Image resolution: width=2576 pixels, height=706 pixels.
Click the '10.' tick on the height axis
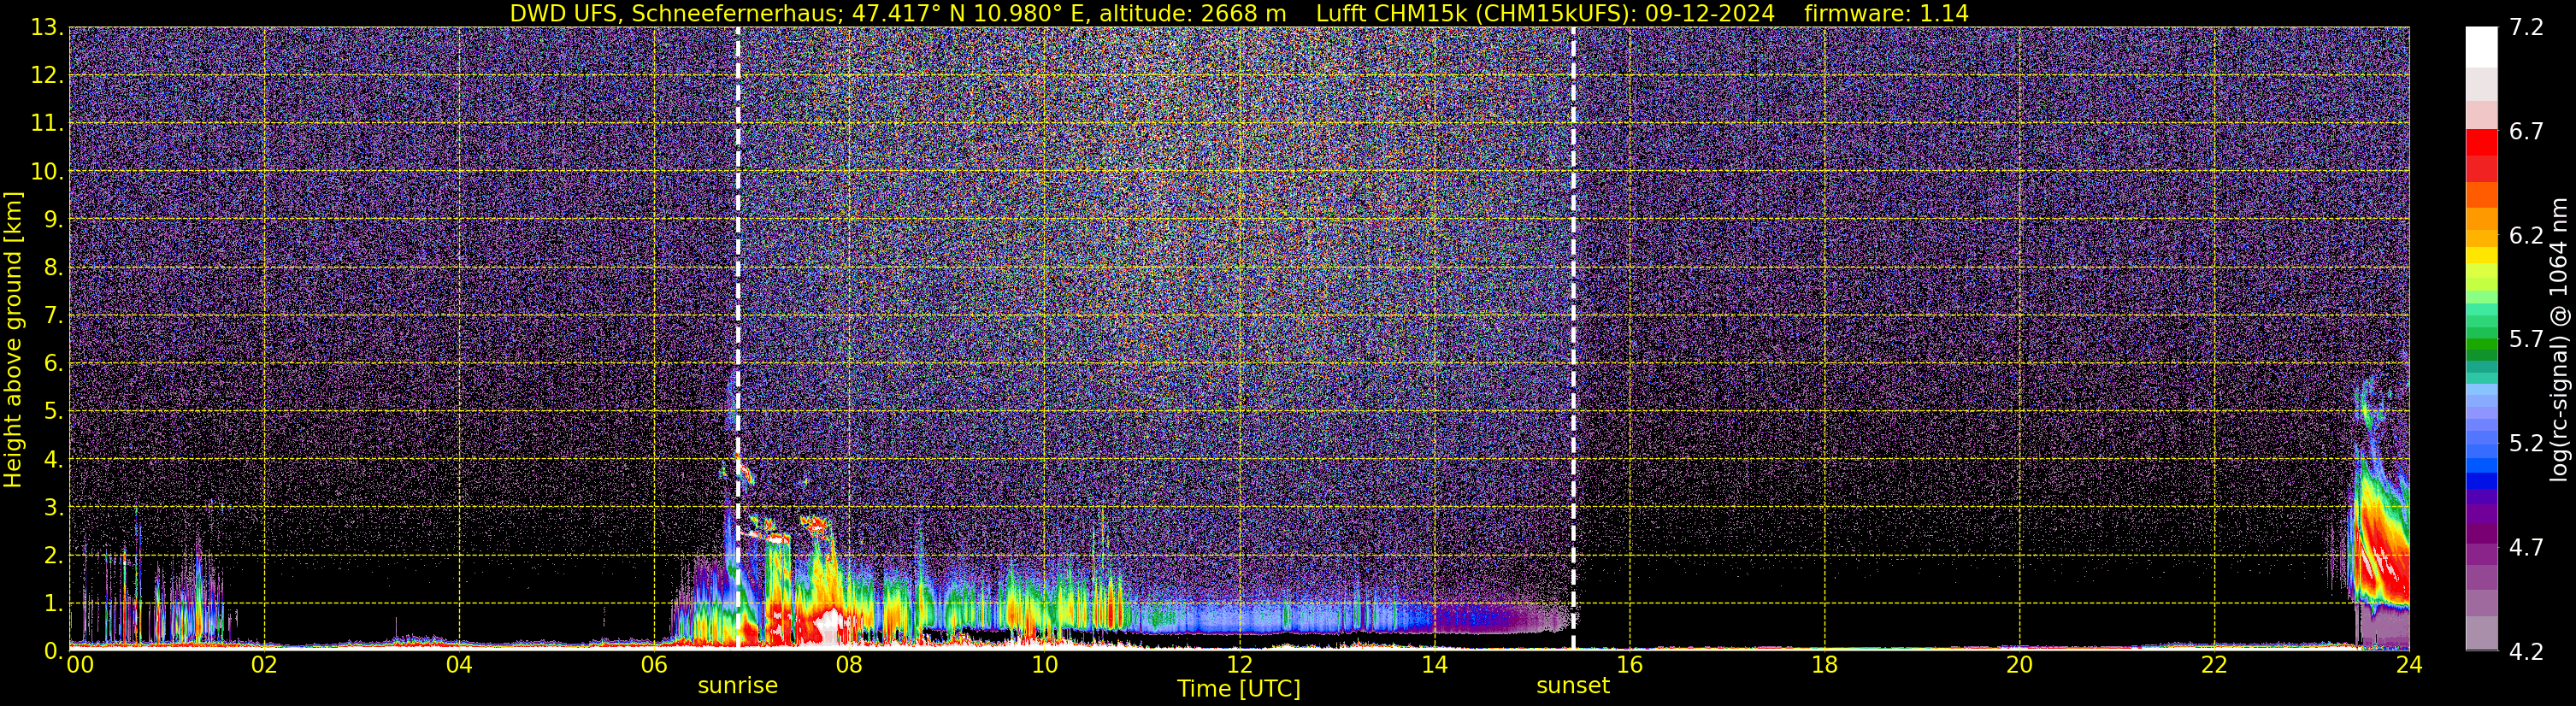47,172
